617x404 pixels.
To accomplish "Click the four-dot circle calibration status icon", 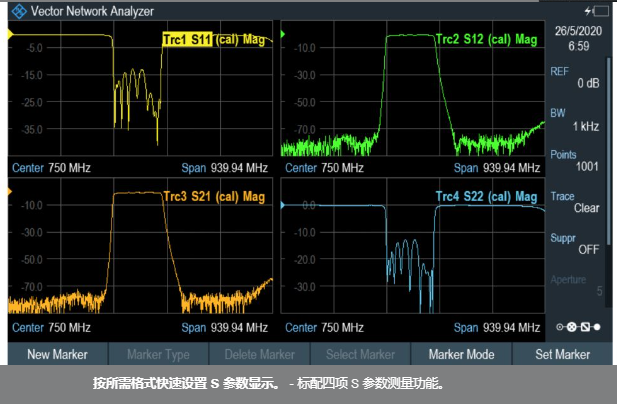I will point(572,327).
